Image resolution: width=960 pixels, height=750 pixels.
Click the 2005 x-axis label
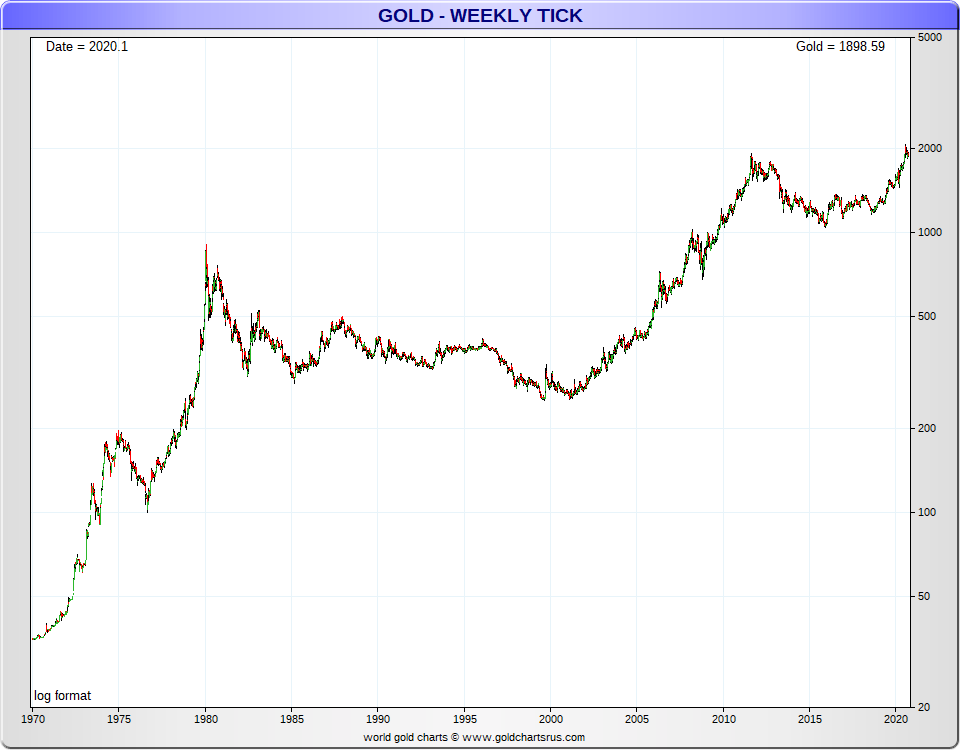point(637,719)
